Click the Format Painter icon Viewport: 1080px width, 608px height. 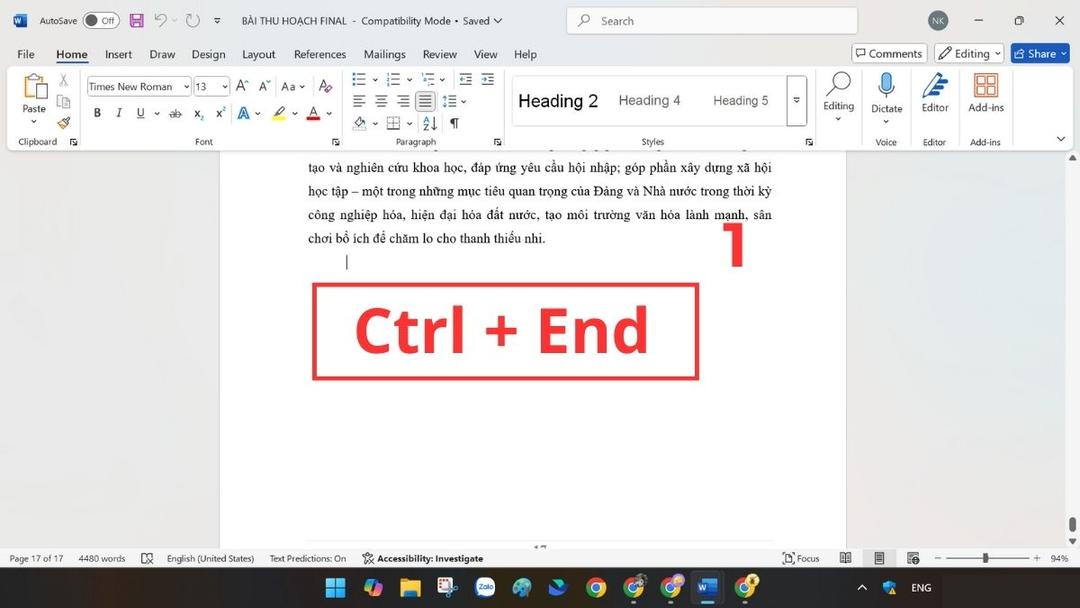pos(62,122)
